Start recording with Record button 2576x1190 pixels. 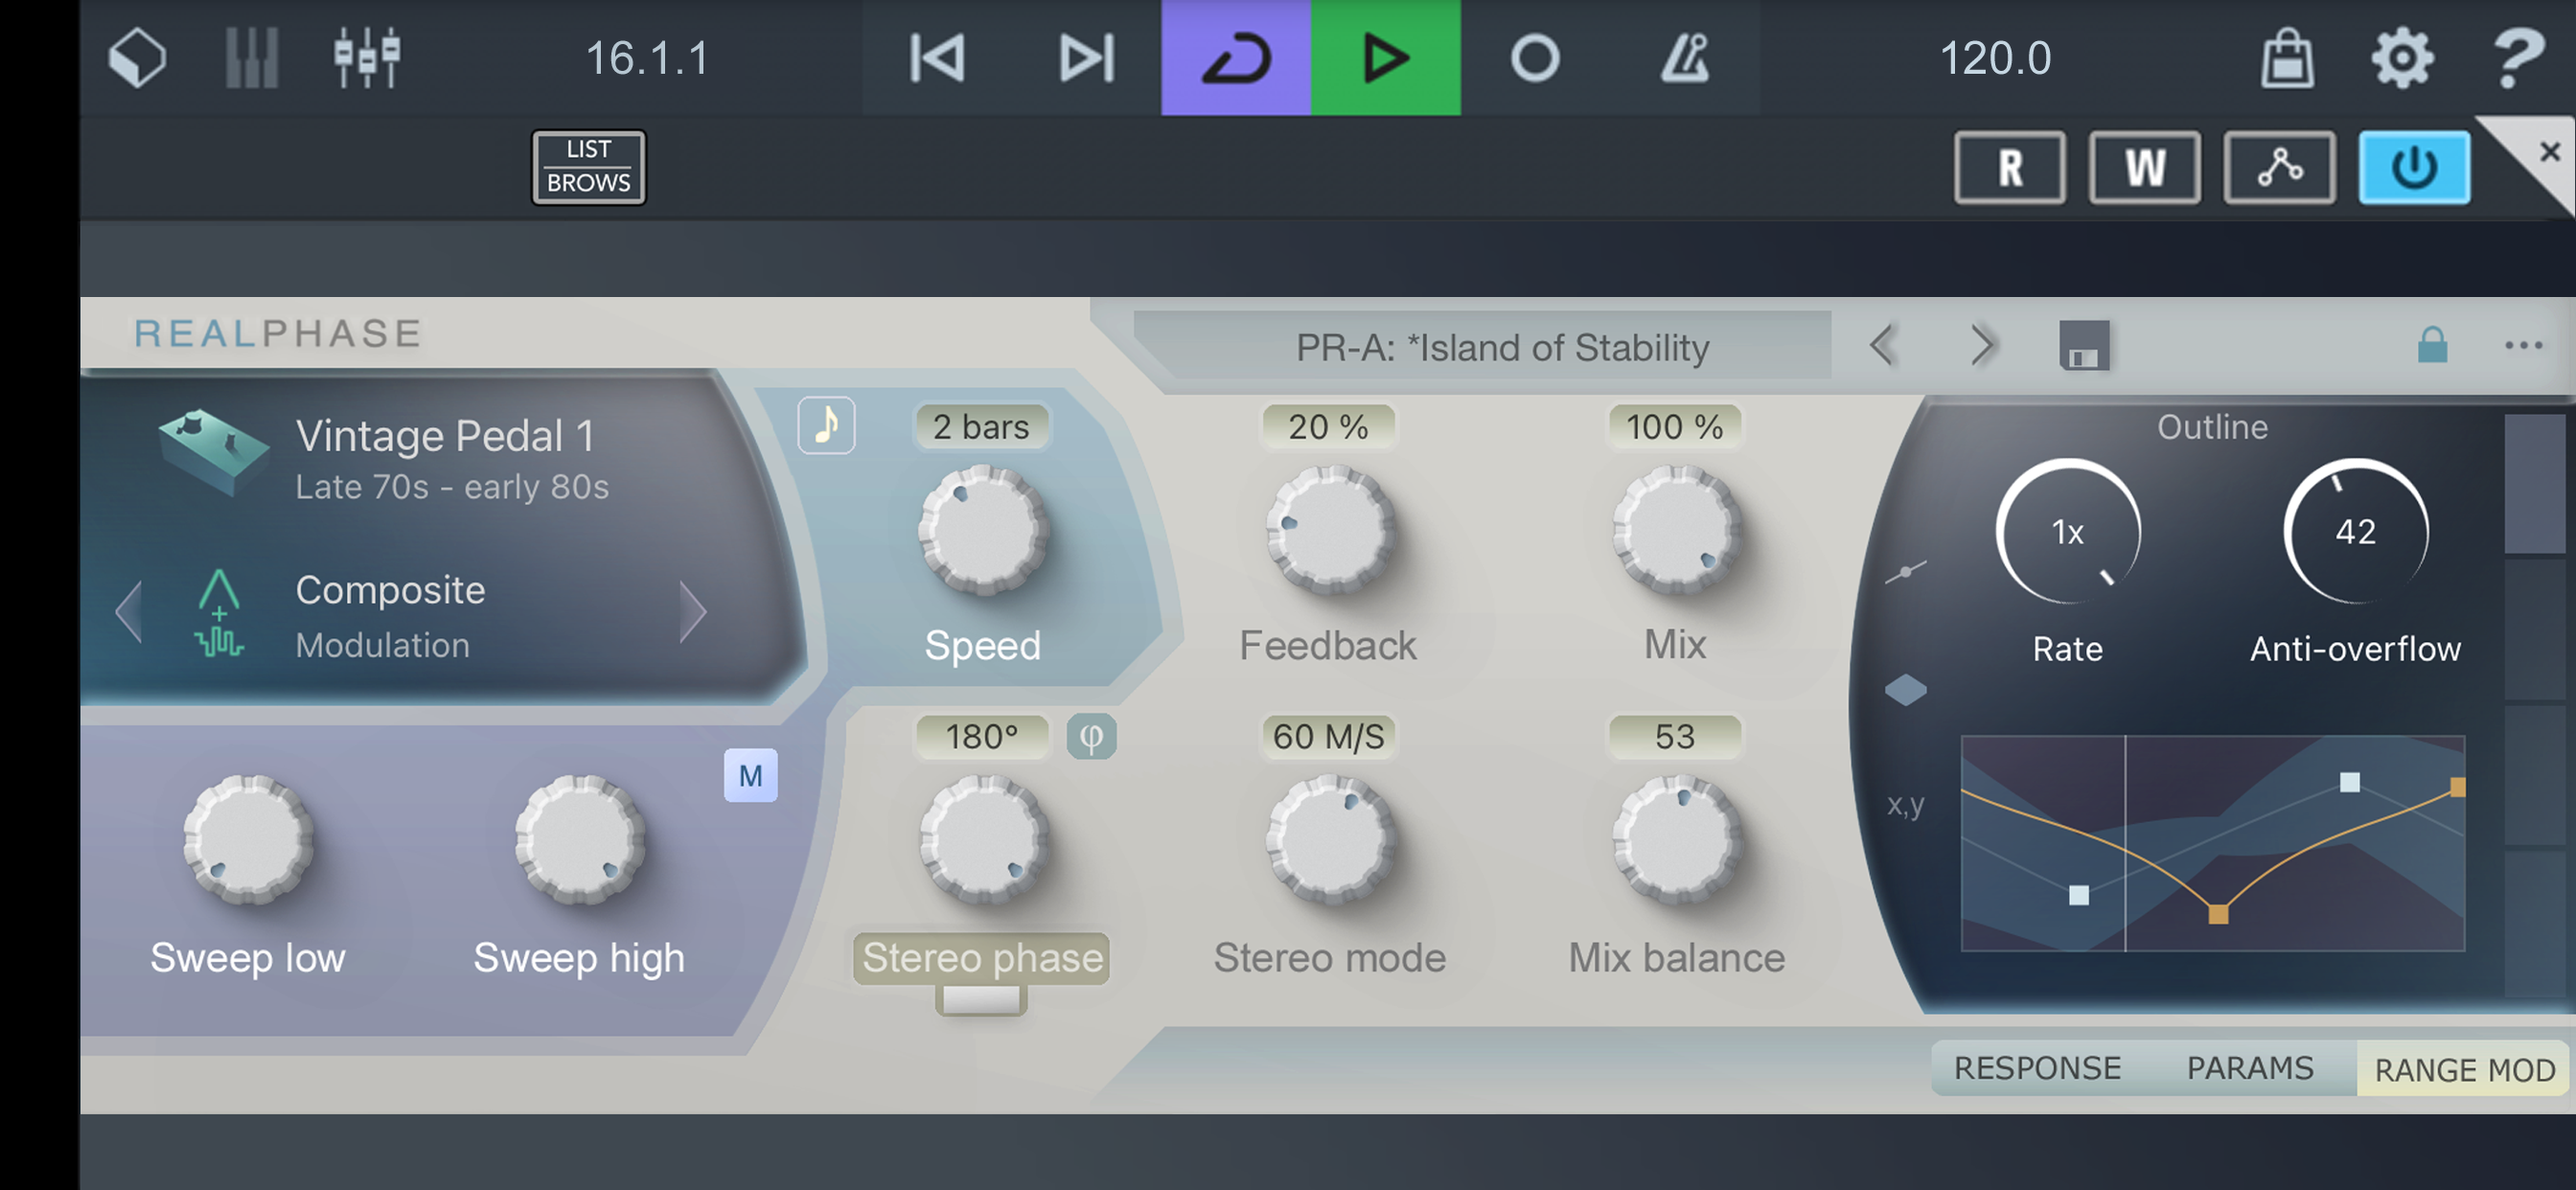pos(1535,58)
